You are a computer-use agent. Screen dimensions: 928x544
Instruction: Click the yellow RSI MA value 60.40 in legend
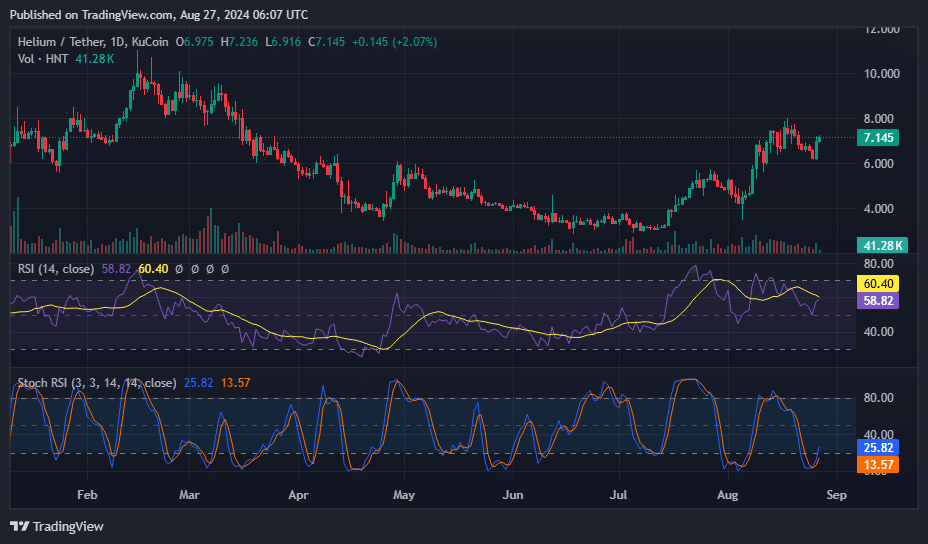coord(153,269)
